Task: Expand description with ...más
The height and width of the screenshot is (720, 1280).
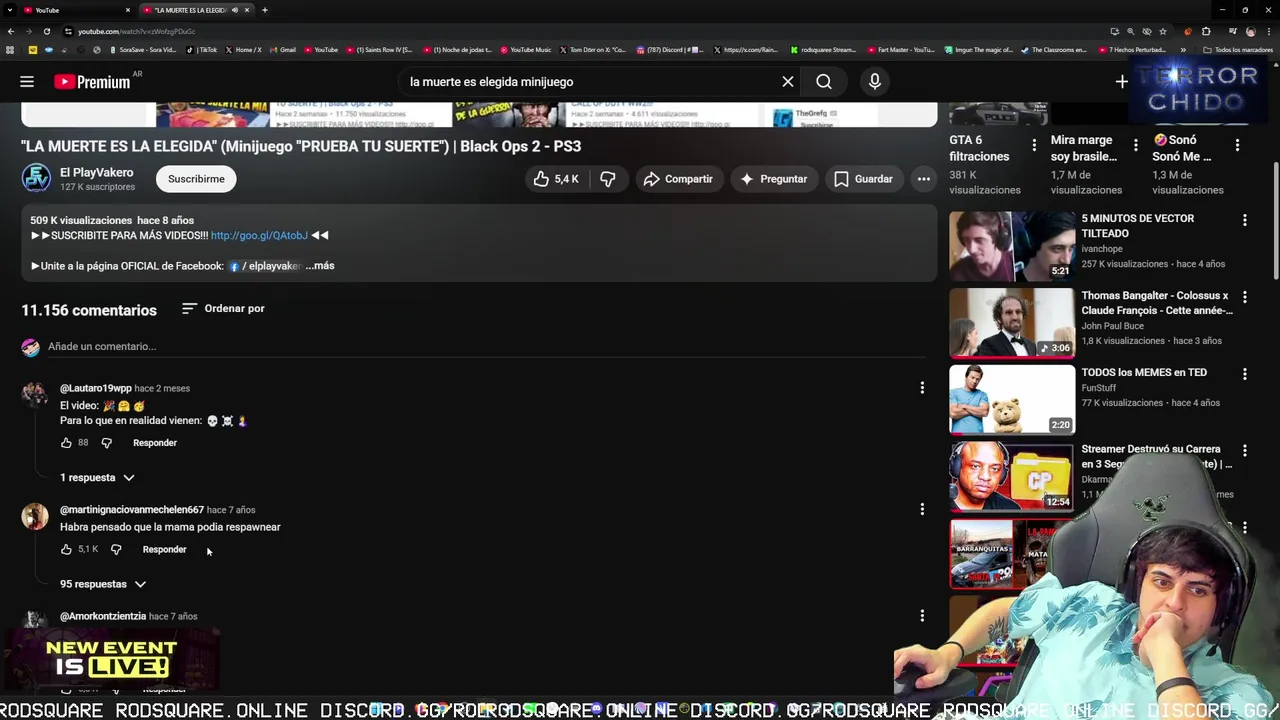Action: (x=320, y=266)
